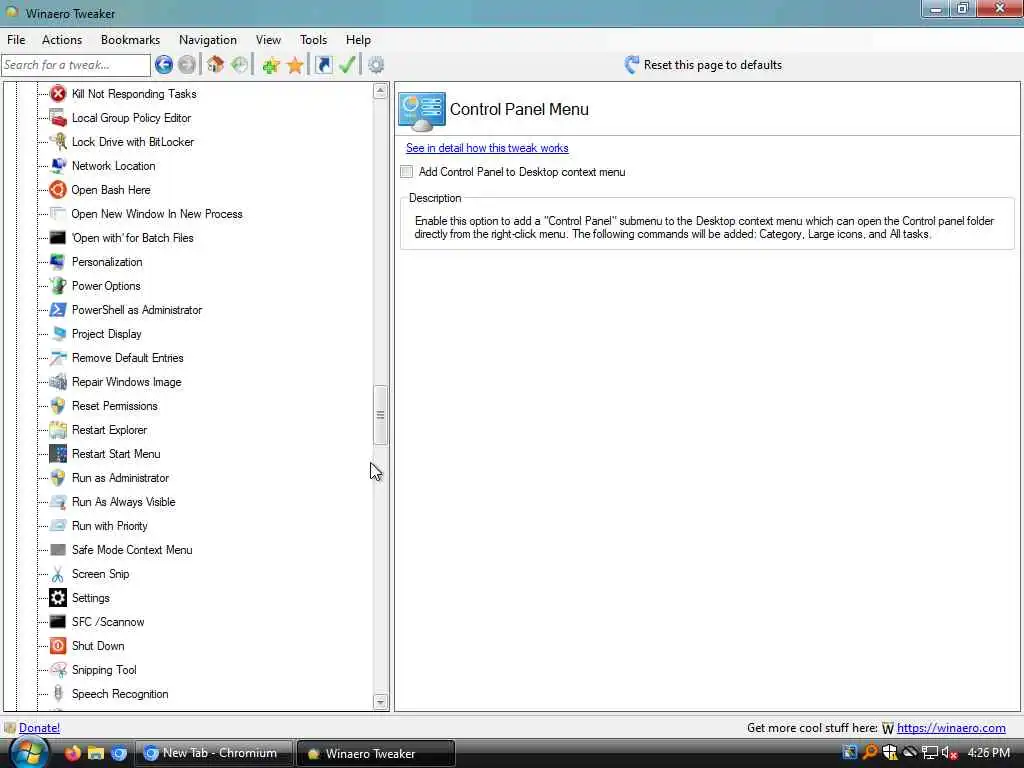Open the View menu
The height and width of the screenshot is (768, 1024).
pyautogui.click(x=268, y=40)
